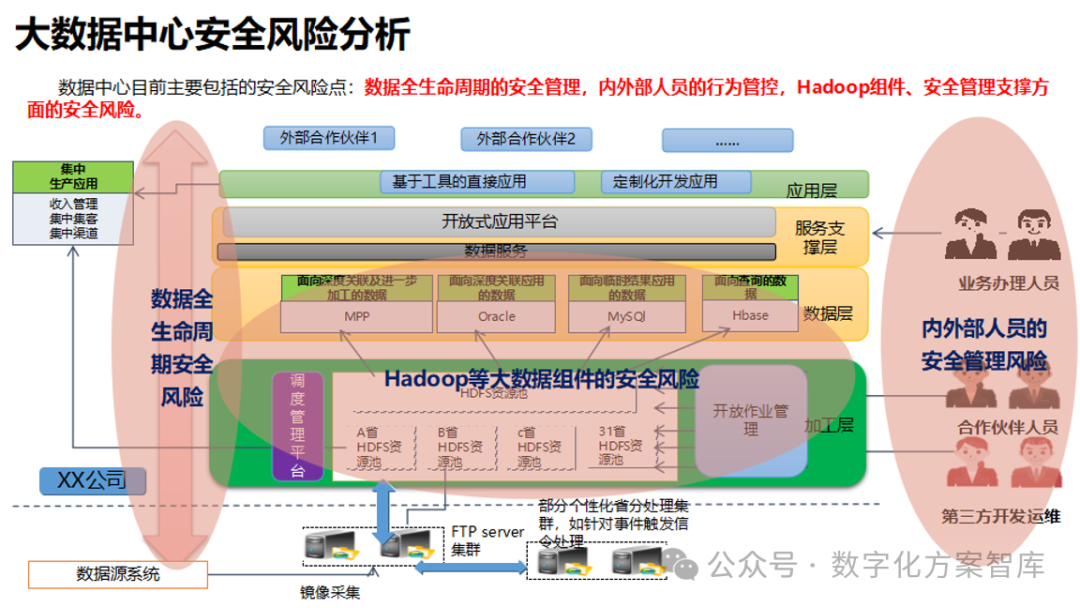Click the FTP server icon under the blue vertical arrow

407,545
